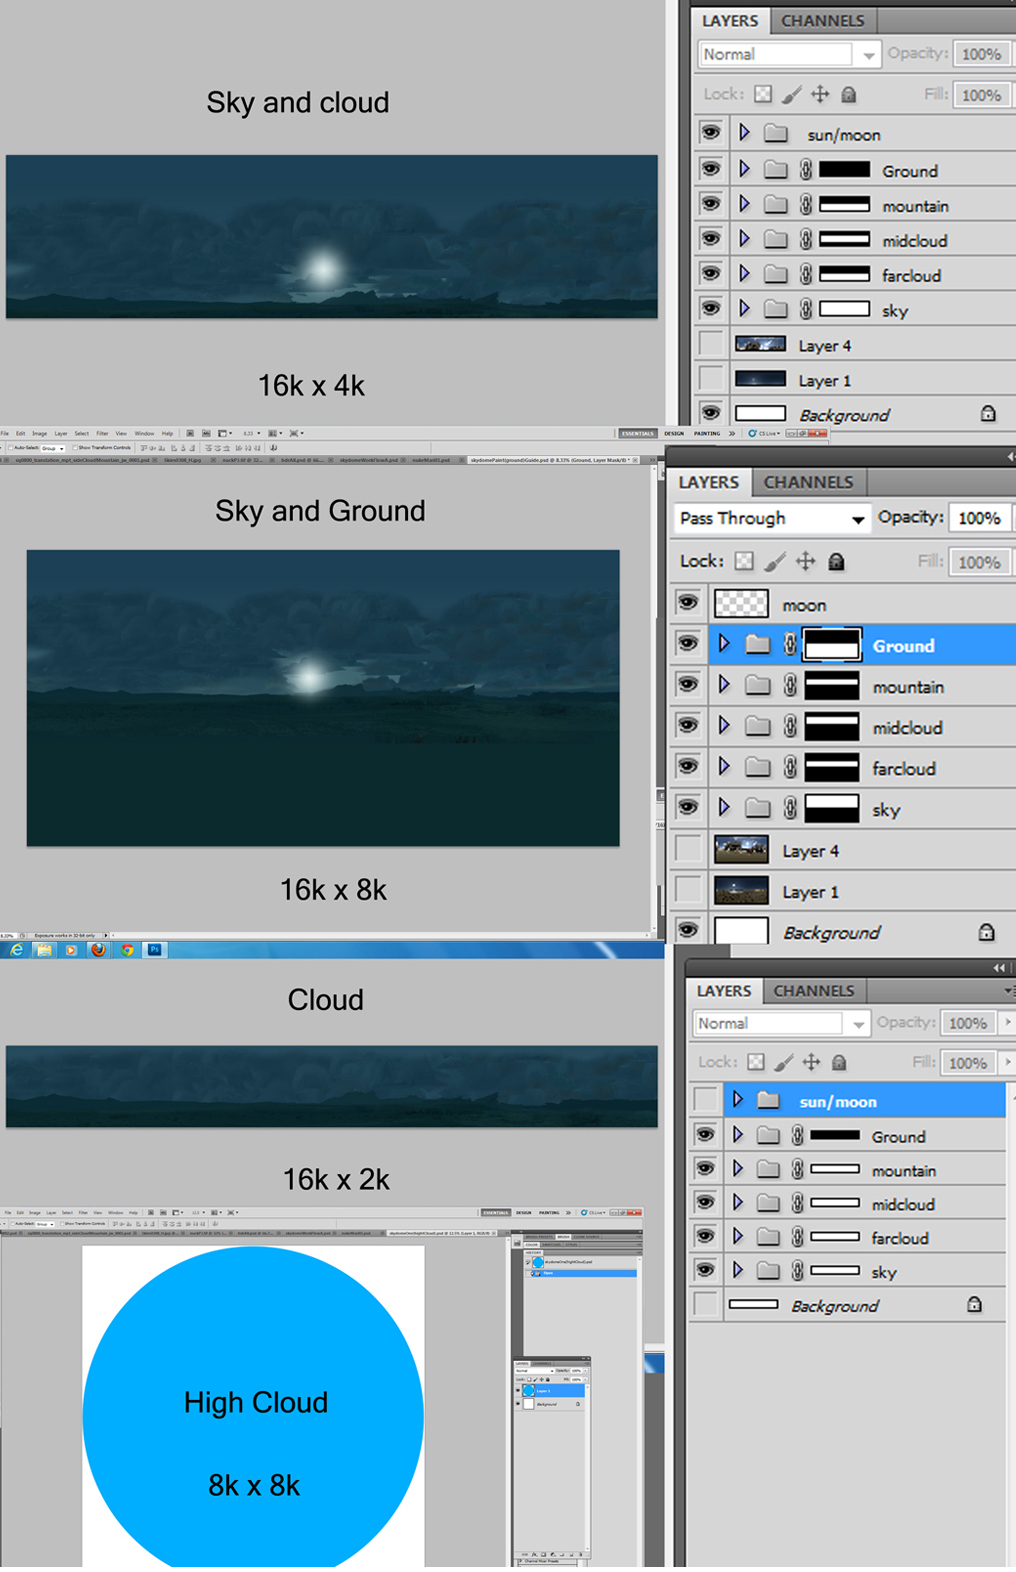This screenshot has height=1572, width=1016.
Task: Launch Firefox from the Windows taskbar
Action: tap(98, 950)
